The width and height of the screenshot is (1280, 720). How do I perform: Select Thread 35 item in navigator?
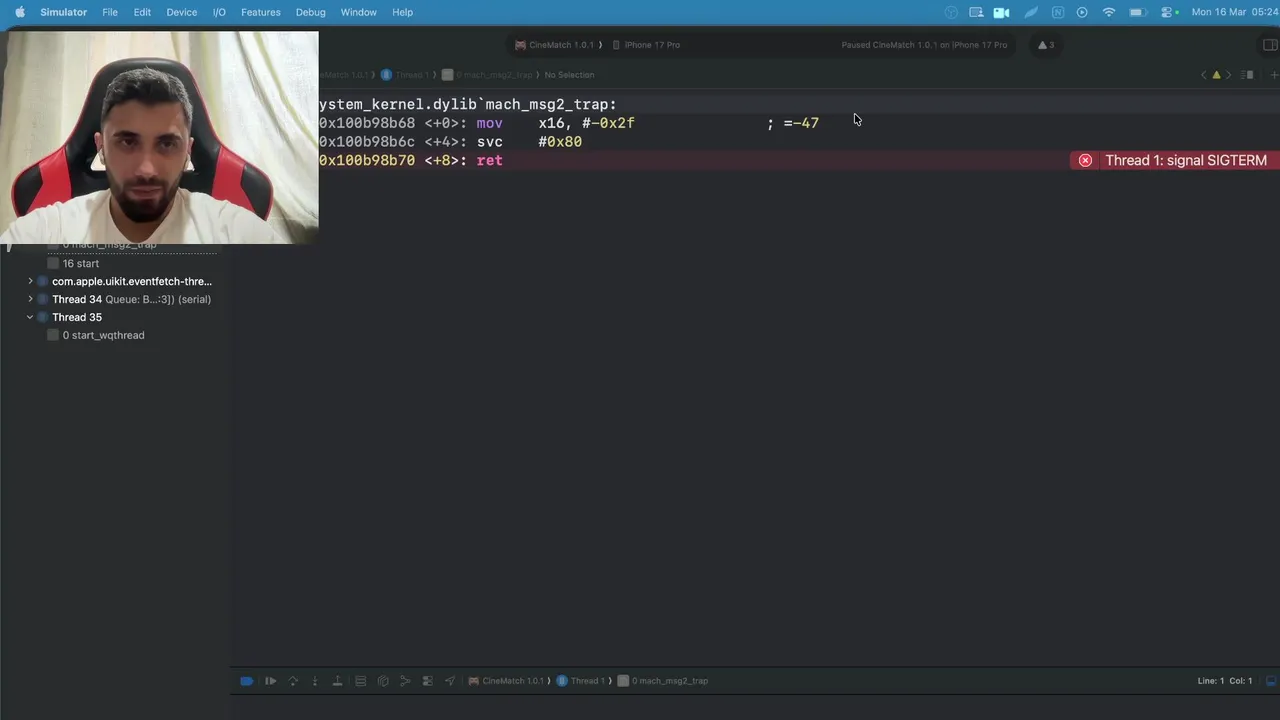tap(70, 317)
